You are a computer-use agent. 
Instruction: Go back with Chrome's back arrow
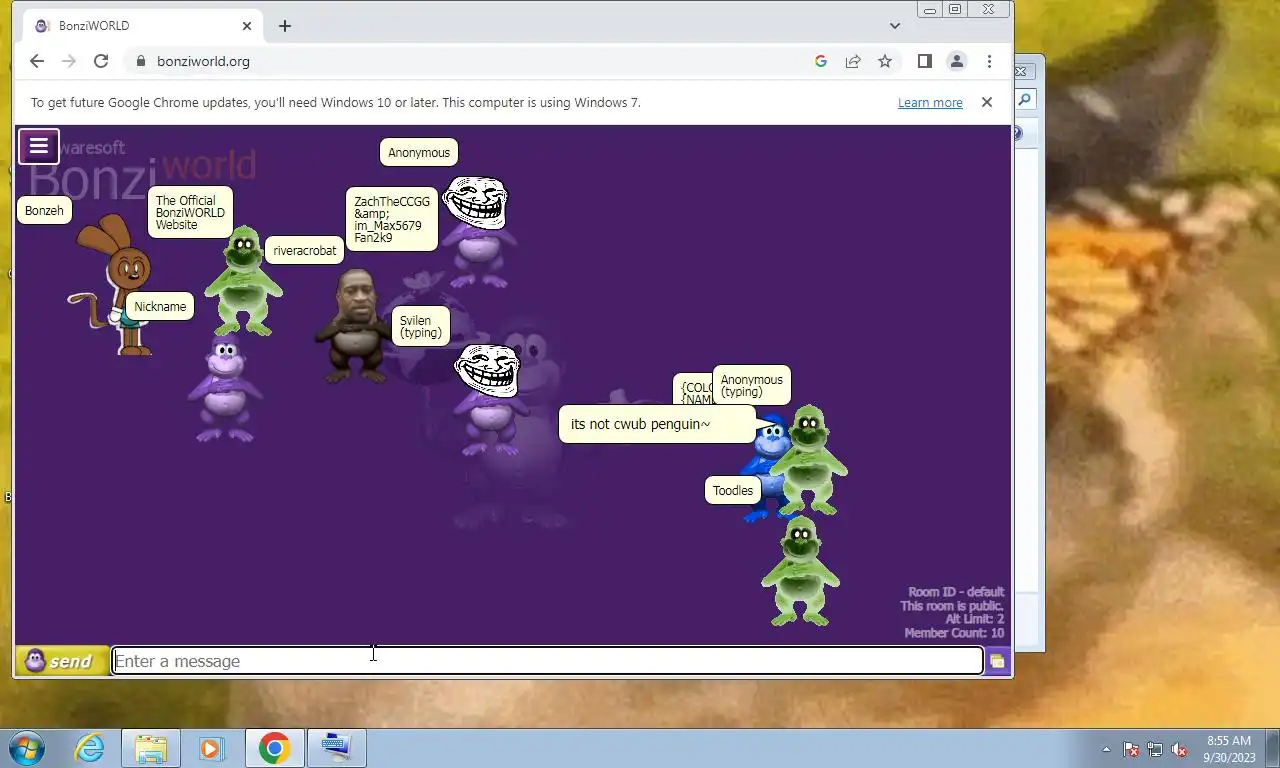click(37, 61)
